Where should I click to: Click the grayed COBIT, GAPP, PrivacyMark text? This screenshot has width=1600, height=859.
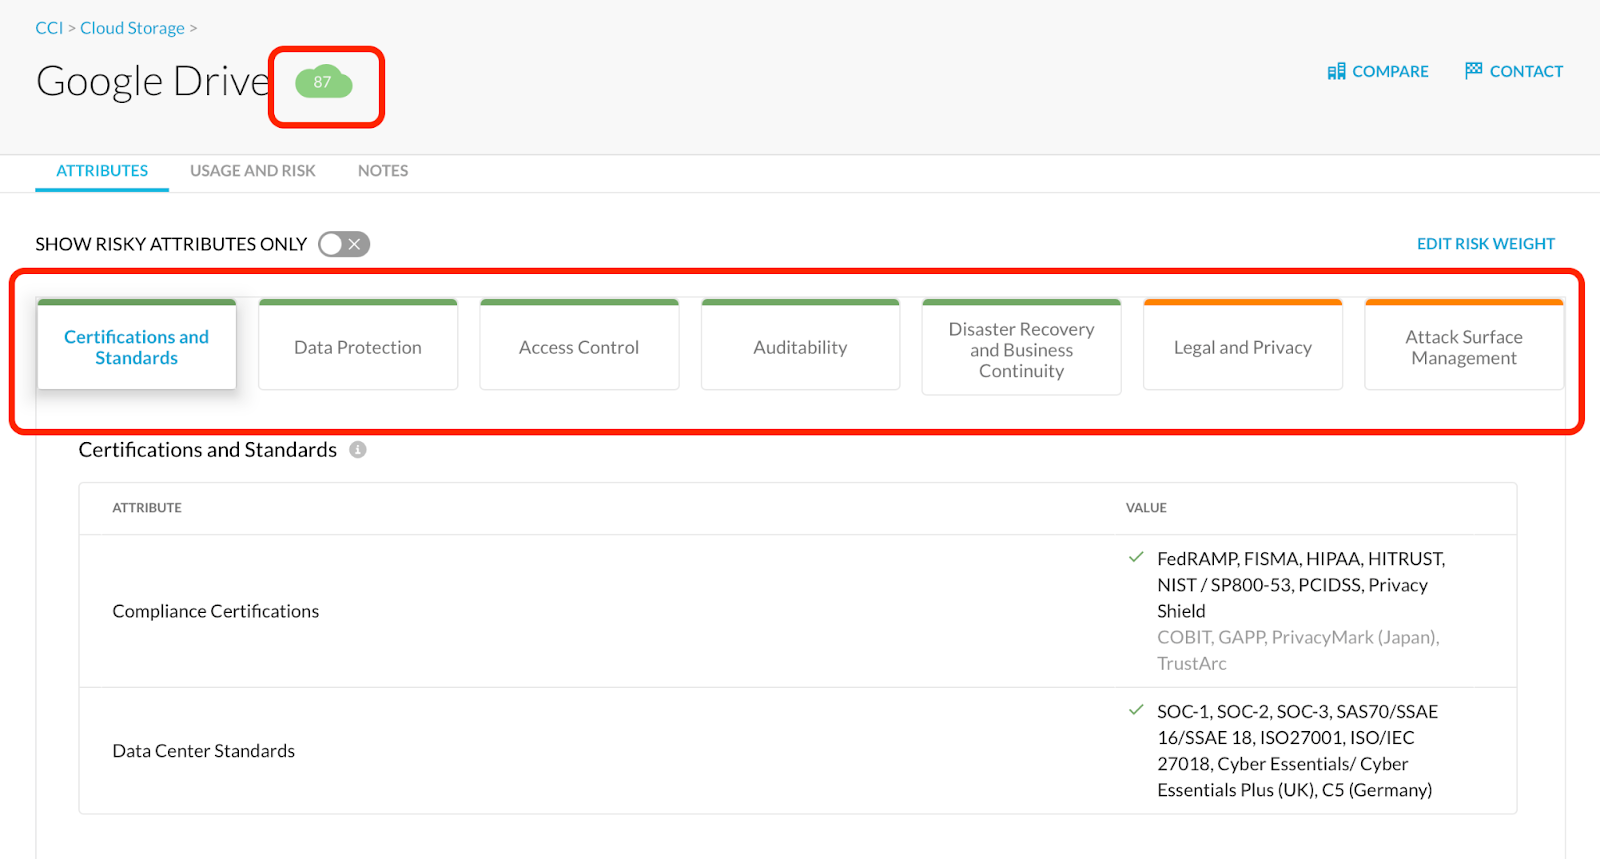click(1298, 650)
